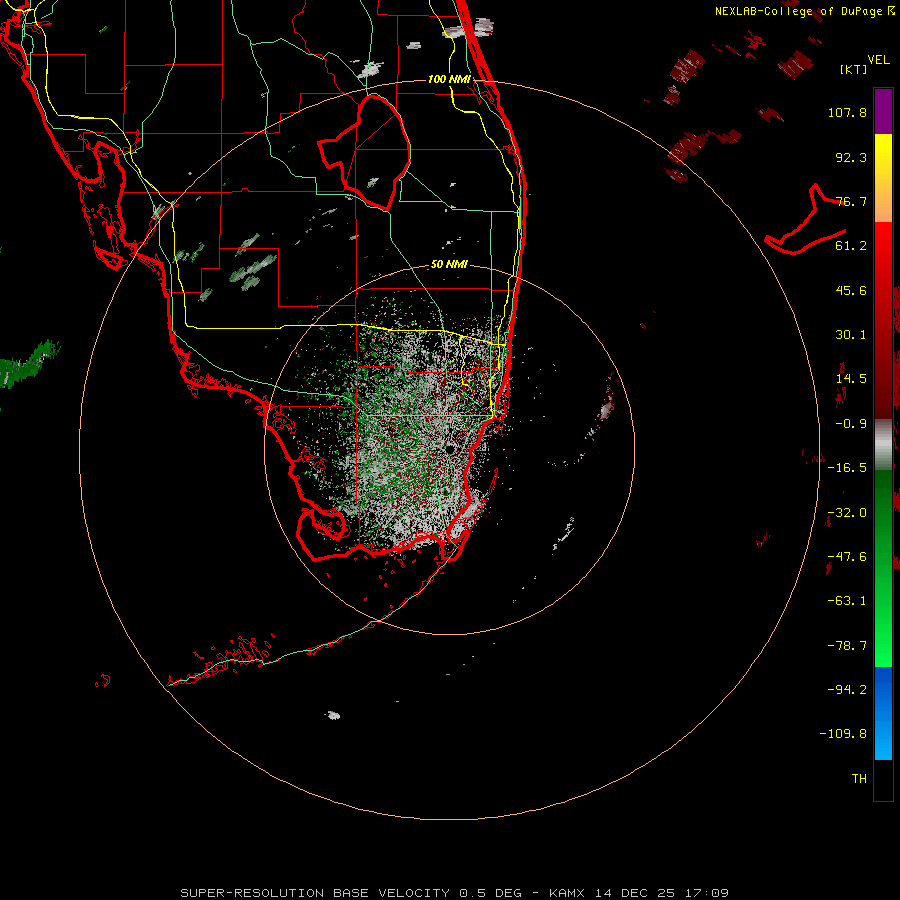This screenshot has height=900, width=900.
Task: Pick the purple segment of velocity color bar
Action: pos(883,111)
